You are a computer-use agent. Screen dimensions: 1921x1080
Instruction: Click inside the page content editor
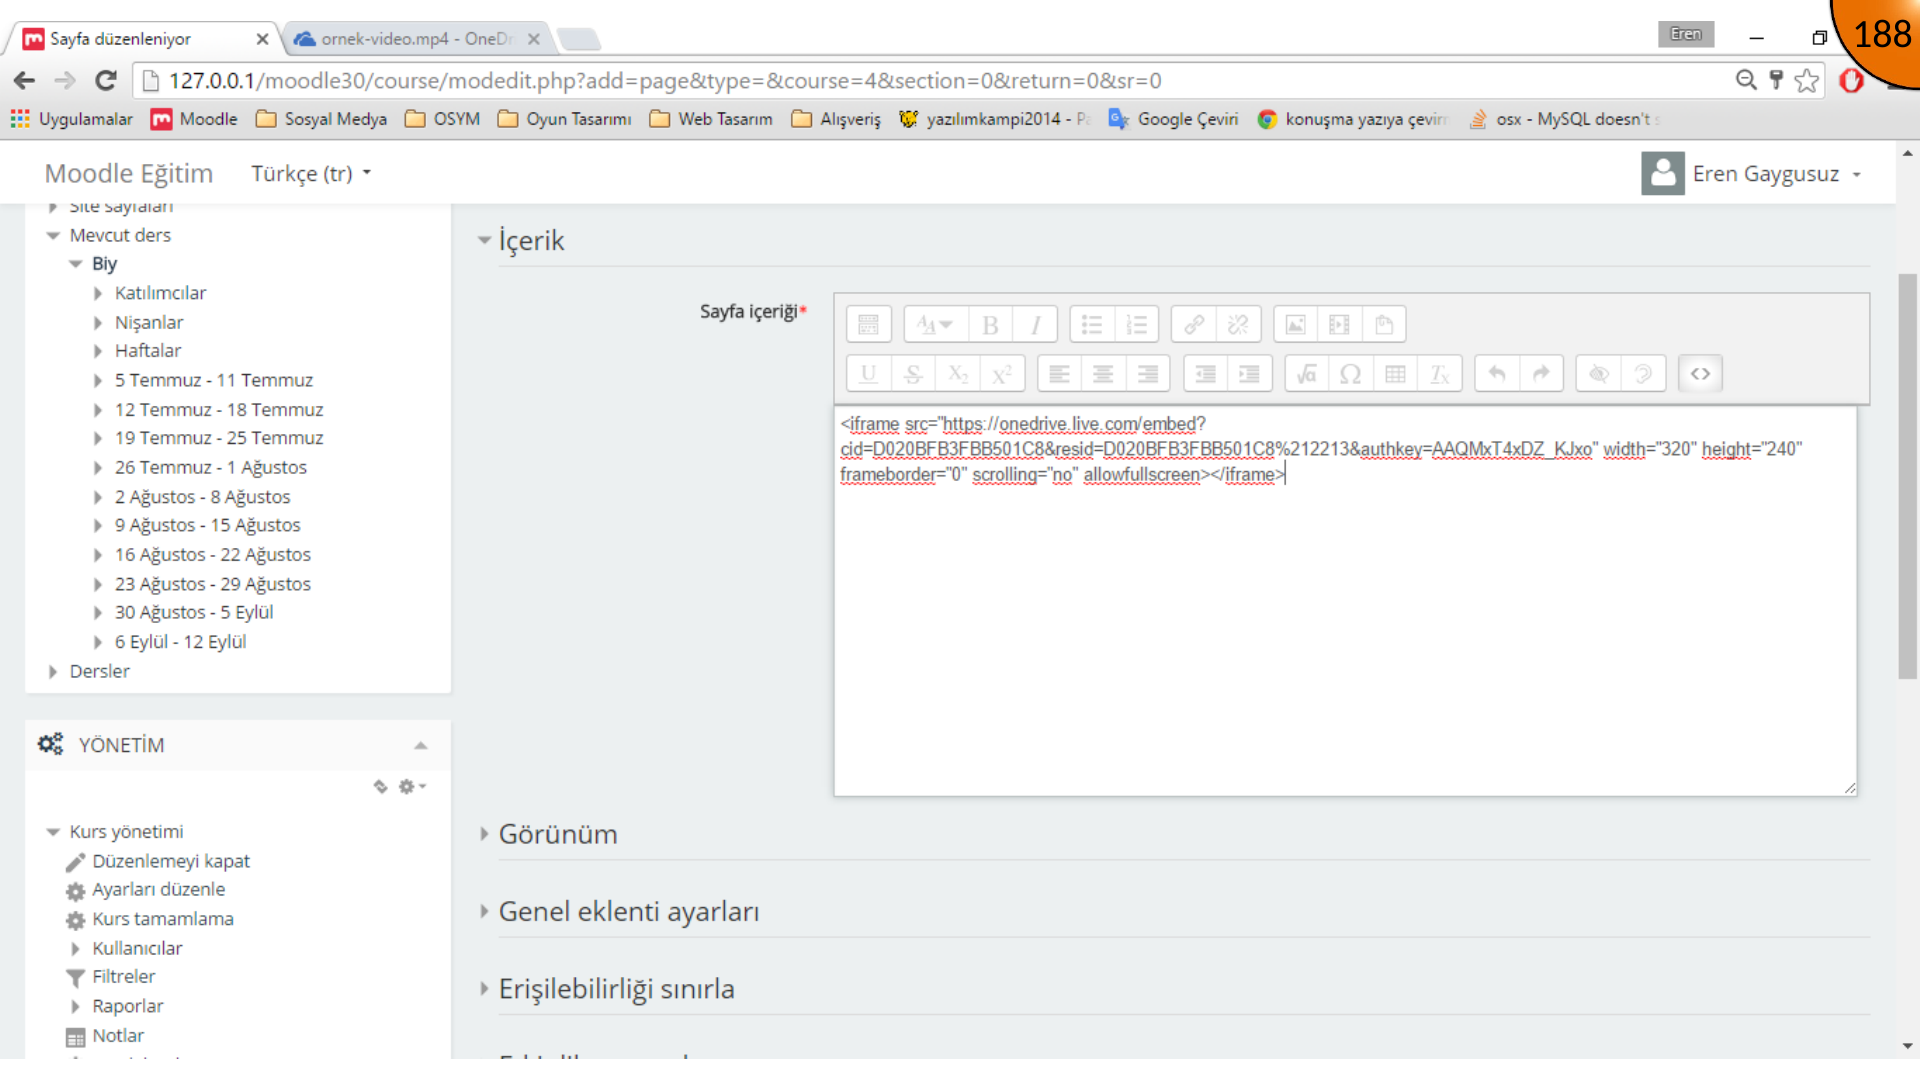pos(1345,601)
